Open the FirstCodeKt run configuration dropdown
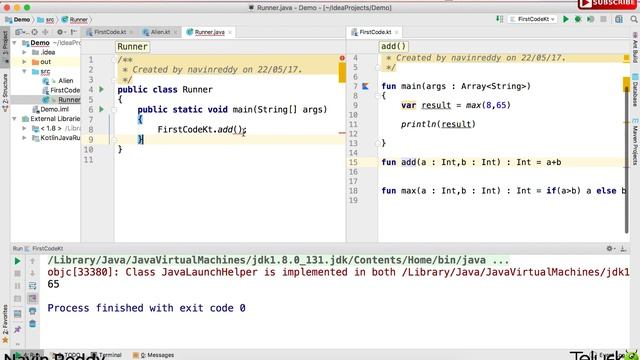640x360 pixels. (533, 19)
